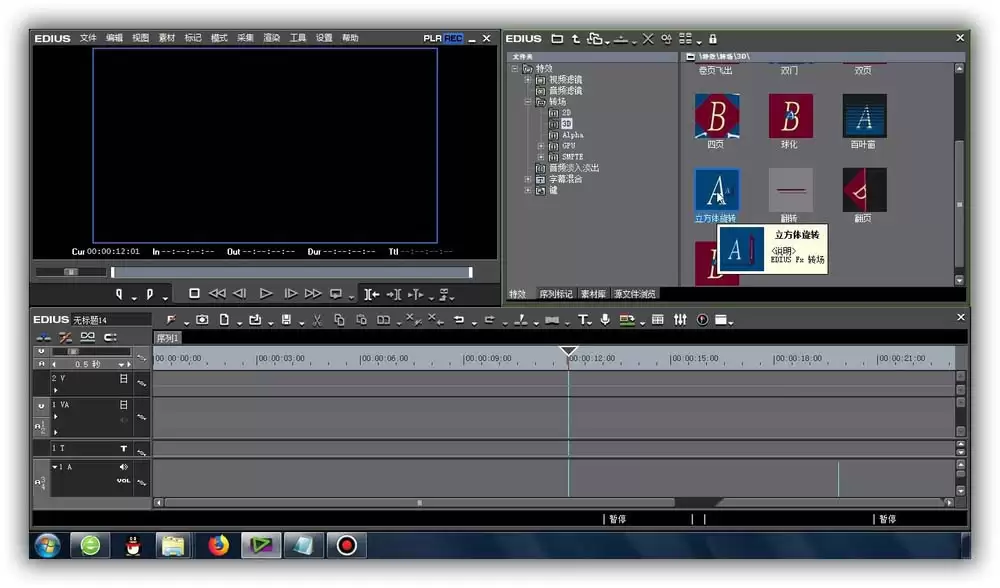
Task: Collapse the 1 A audio track triangle
Action: (55, 467)
